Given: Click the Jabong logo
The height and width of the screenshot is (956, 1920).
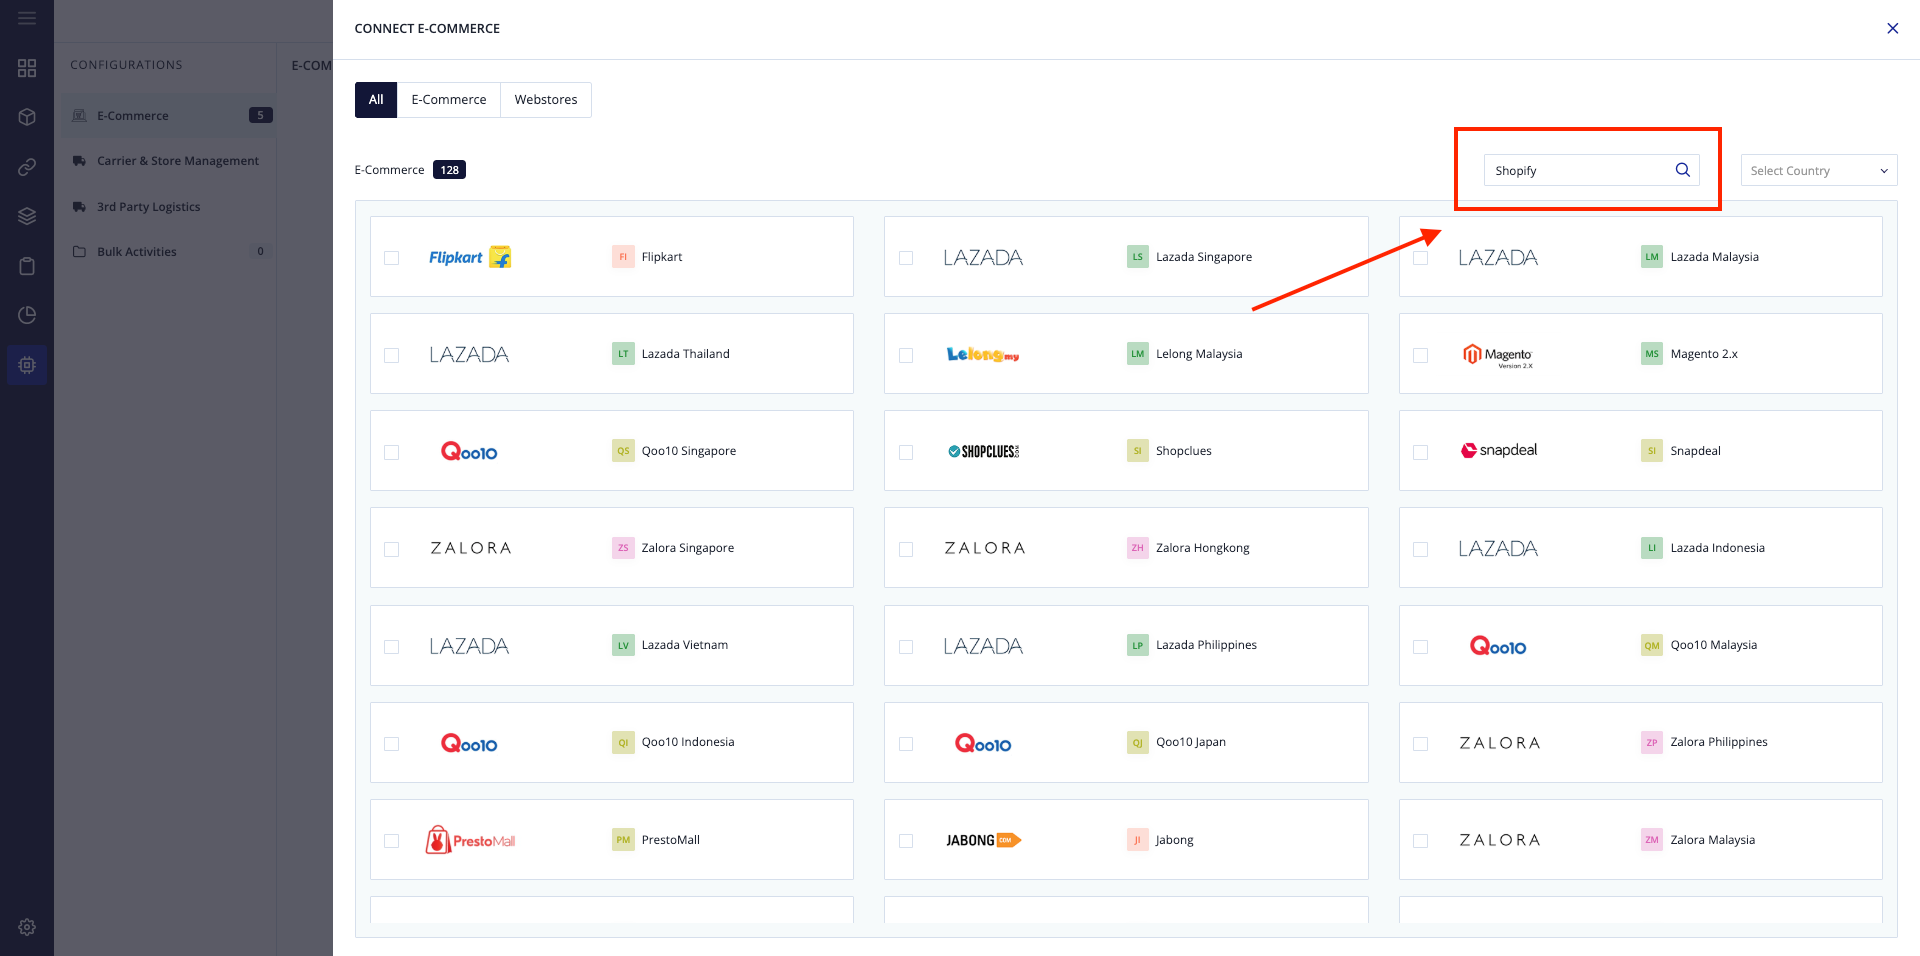Looking at the screenshot, I should tap(984, 840).
